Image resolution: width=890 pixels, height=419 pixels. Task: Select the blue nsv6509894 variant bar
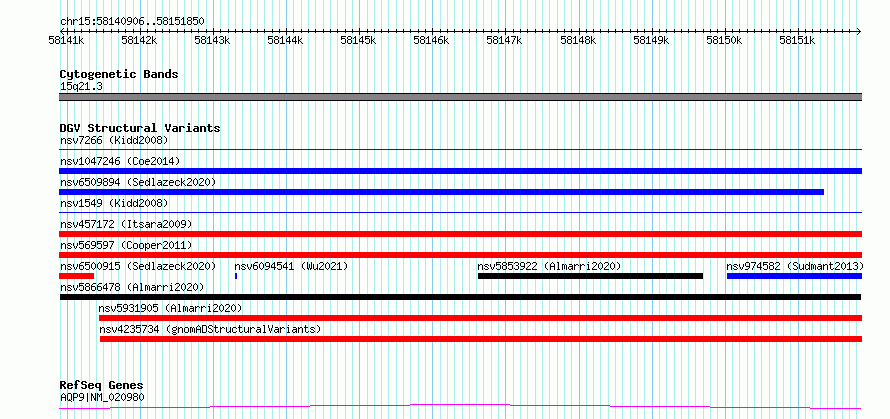[442, 192]
